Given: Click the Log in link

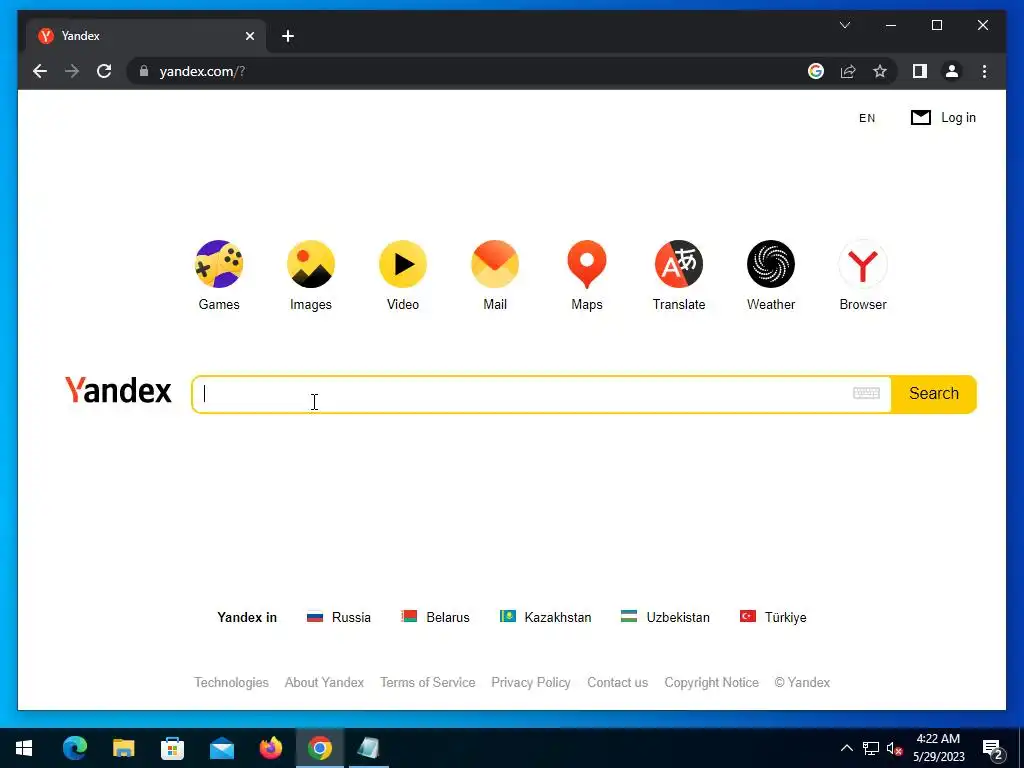Looking at the screenshot, I should click(958, 118).
